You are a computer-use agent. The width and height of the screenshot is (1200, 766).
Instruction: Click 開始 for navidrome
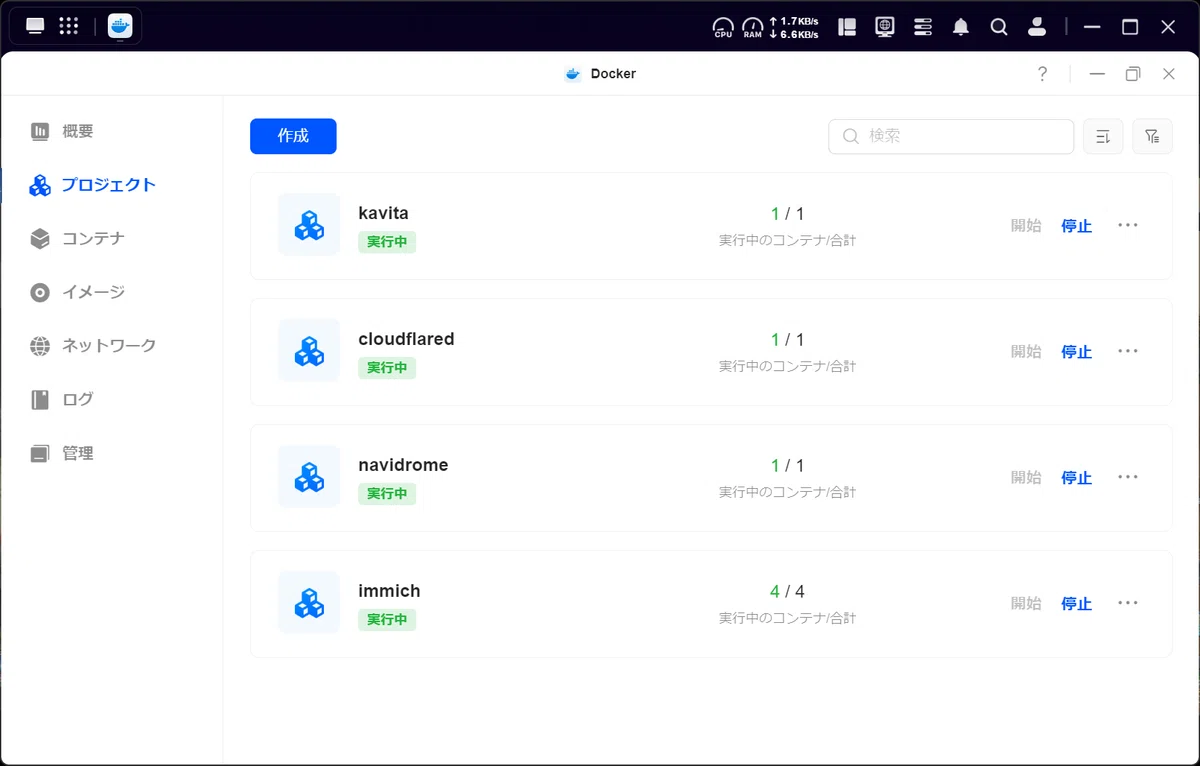tap(1026, 478)
